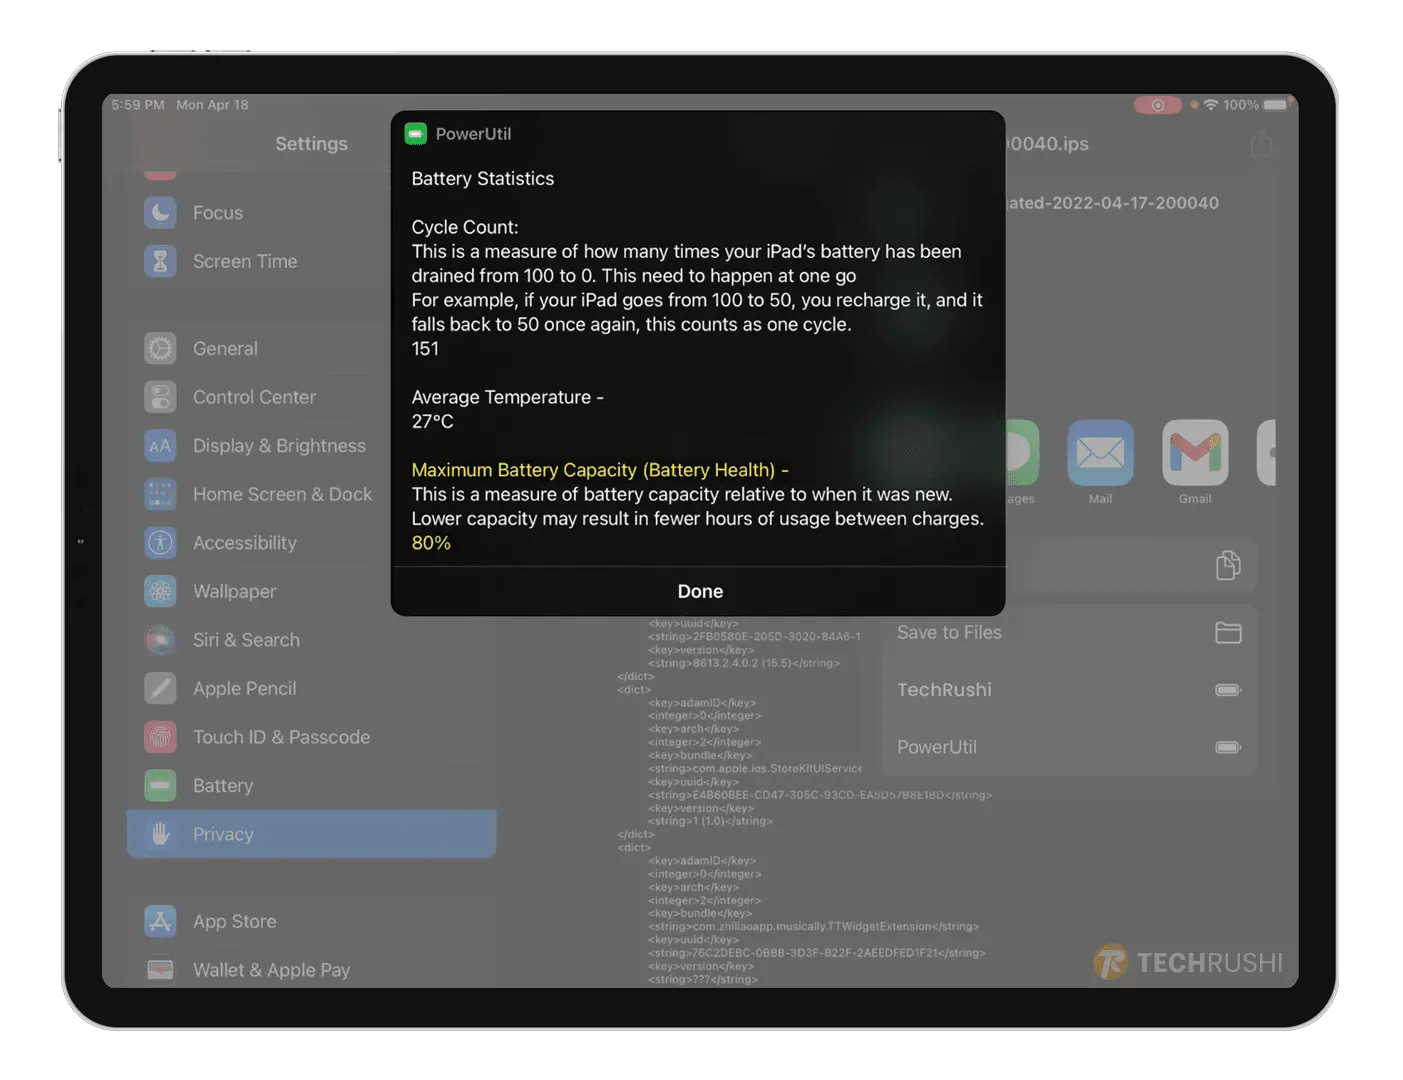Tap the screen recording indicator in status bar
Screen dimensions: 1403x1080
(x=1158, y=105)
